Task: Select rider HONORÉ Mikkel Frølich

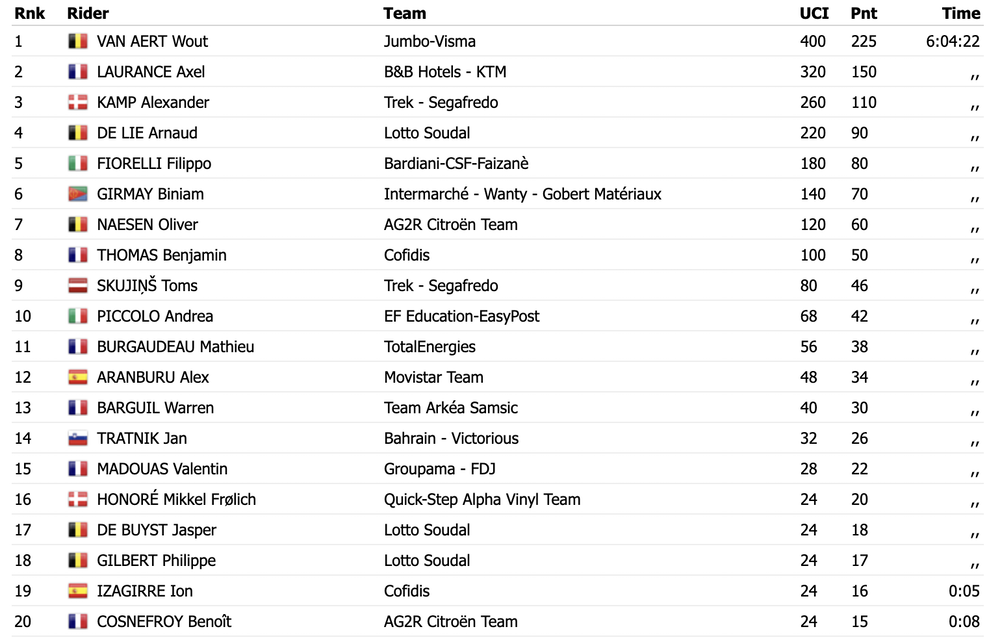Action: (176, 499)
